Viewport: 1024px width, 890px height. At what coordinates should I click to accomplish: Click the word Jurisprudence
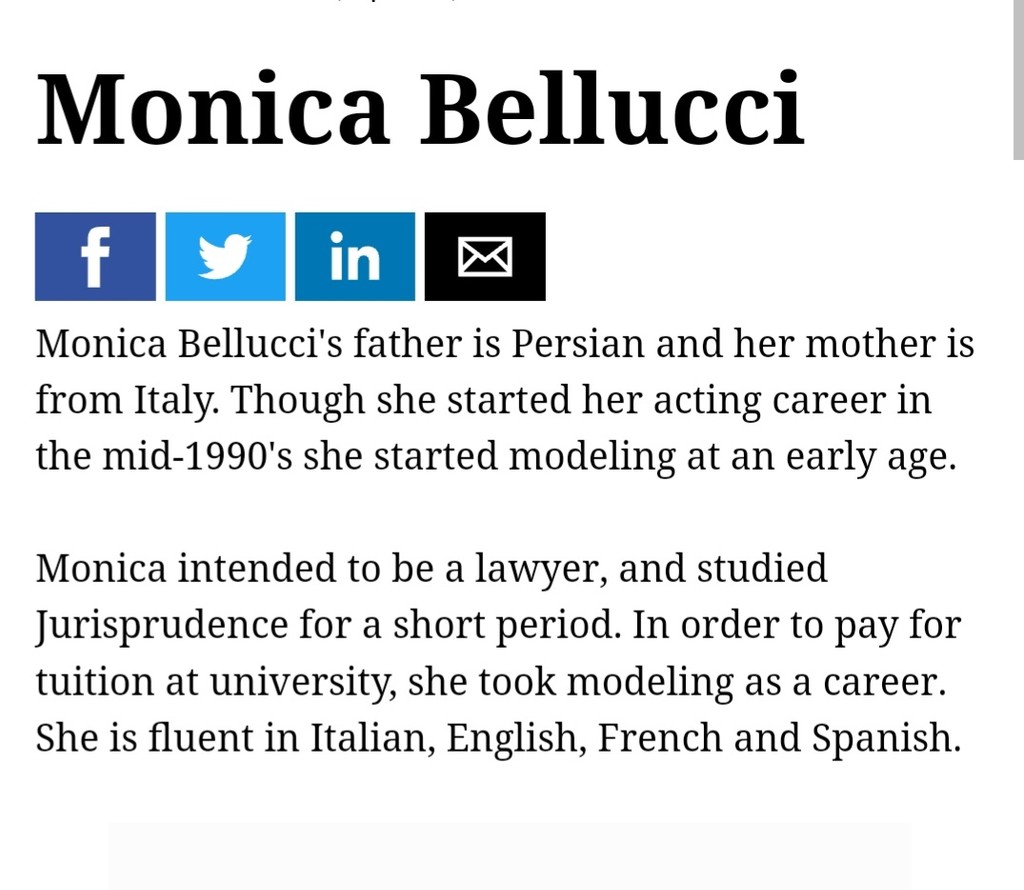pyautogui.click(x=161, y=626)
